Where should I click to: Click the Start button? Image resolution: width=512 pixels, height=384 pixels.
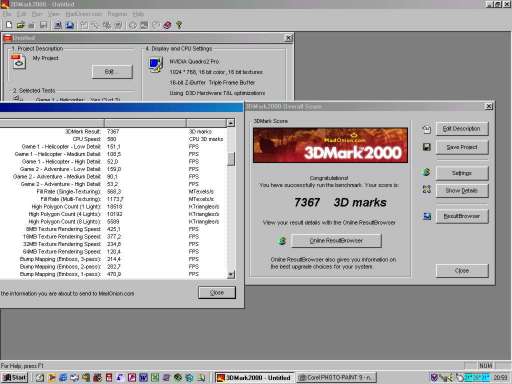15,377
